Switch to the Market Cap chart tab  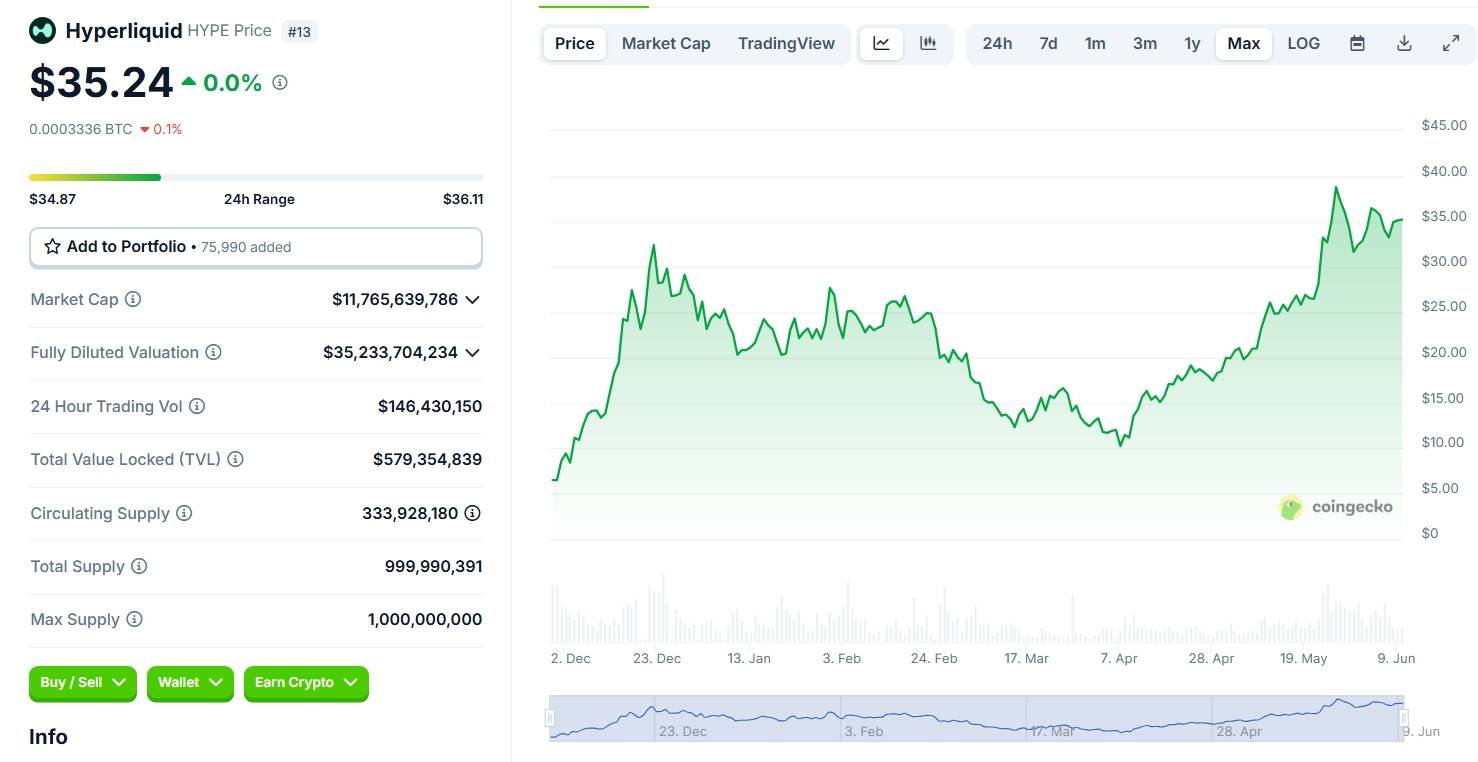tap(666, 43)
